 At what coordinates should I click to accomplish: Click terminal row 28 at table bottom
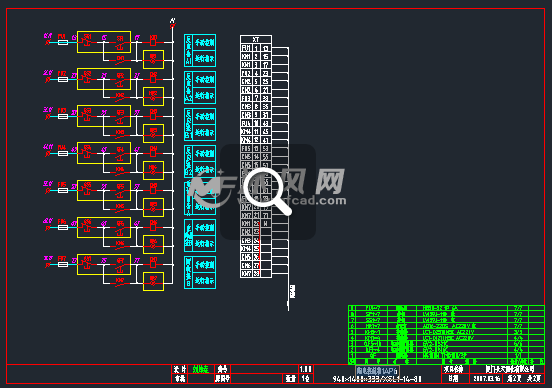pos(256,274)
